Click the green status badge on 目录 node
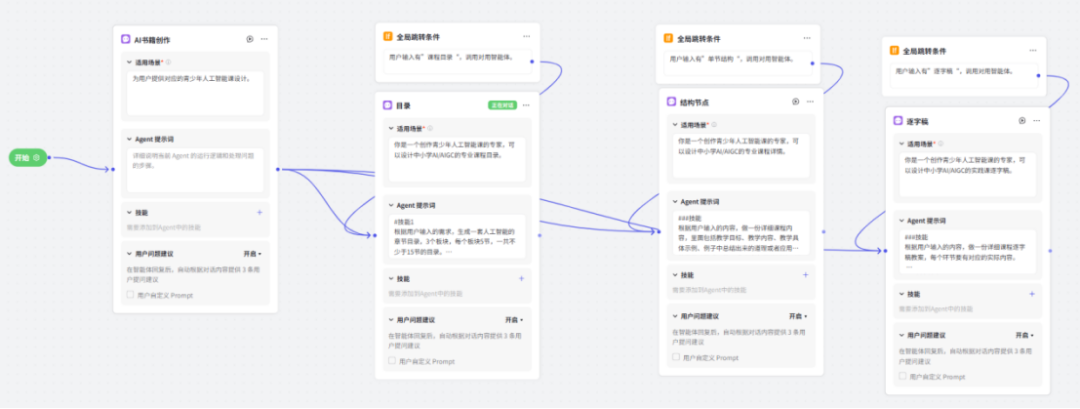This screenshot has height=409, width=1080. tap(501, 105)
